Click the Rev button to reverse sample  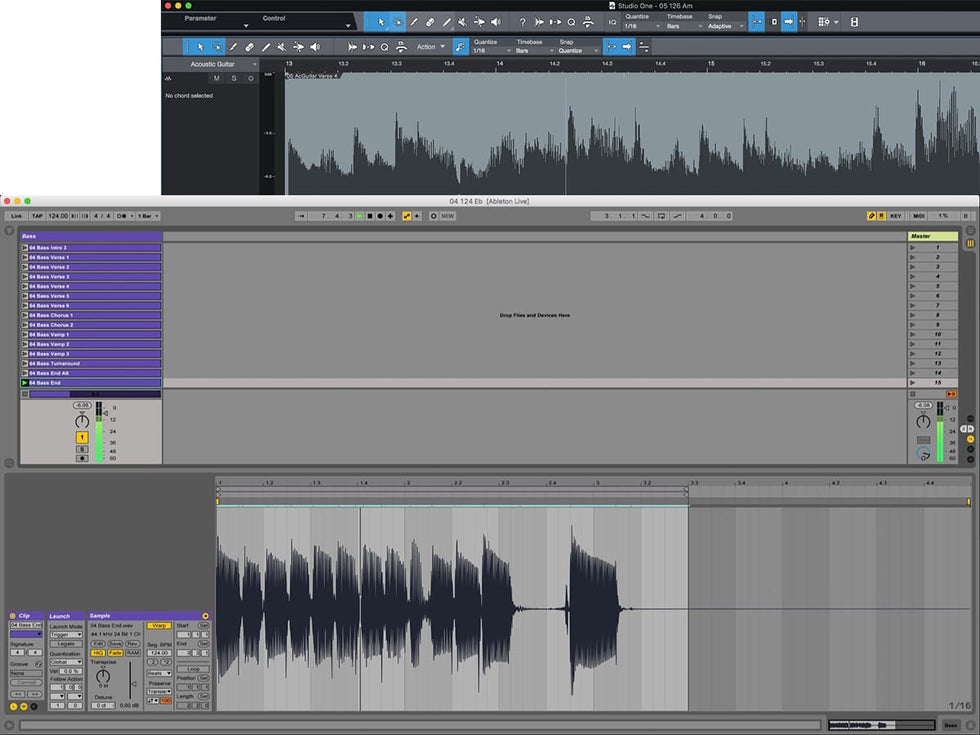[x=132, y=644]
